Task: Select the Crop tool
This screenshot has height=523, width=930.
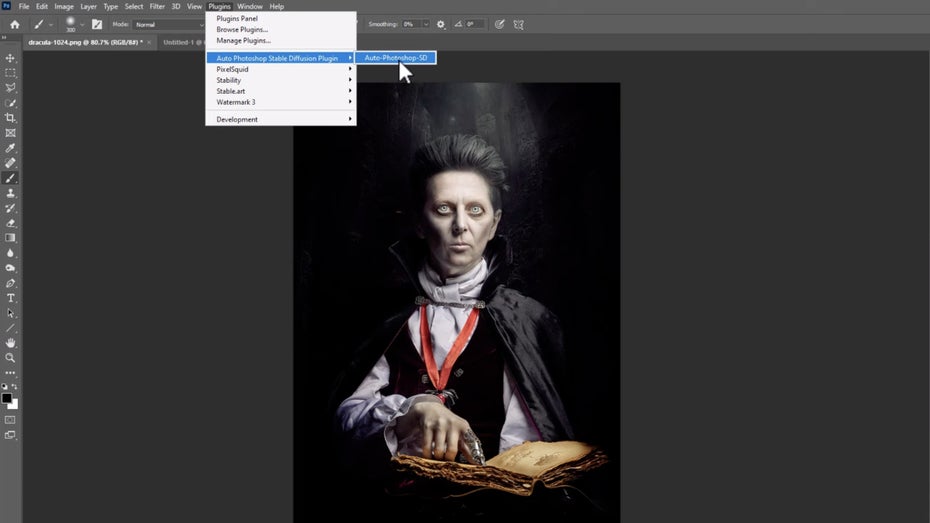Action: [11, 117]
